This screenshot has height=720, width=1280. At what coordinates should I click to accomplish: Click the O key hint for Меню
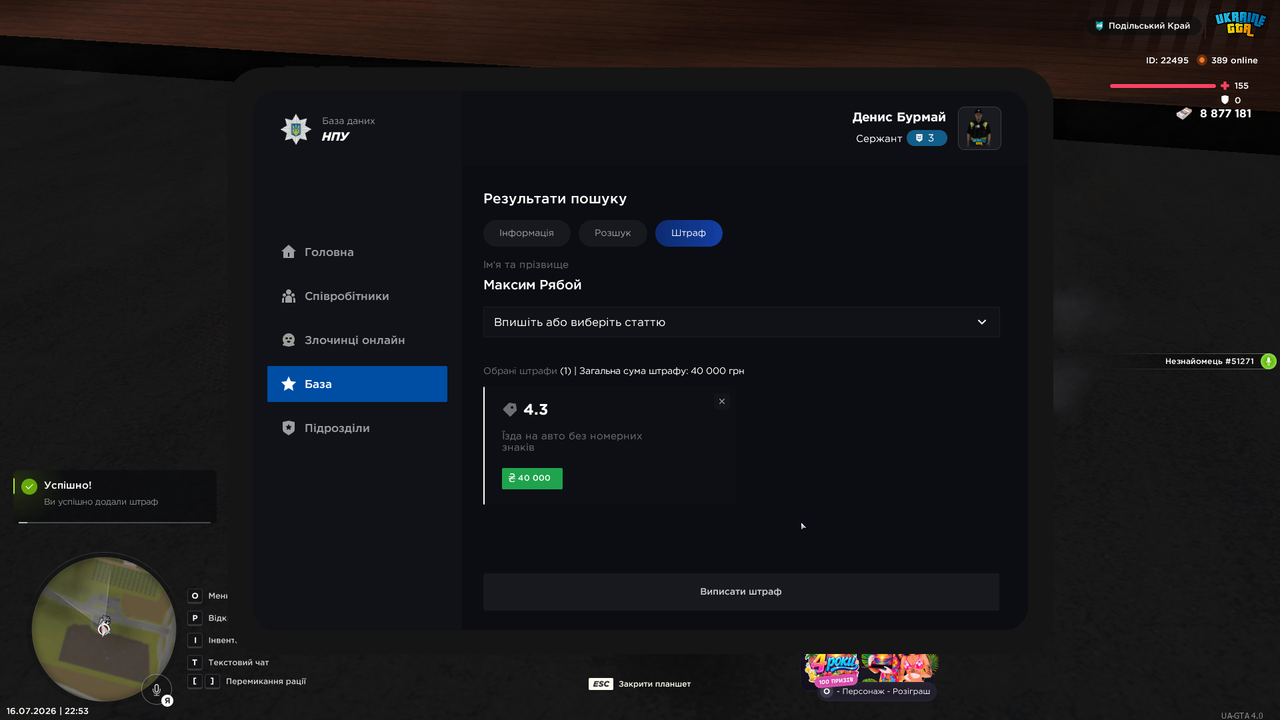[x=195, y=596]
